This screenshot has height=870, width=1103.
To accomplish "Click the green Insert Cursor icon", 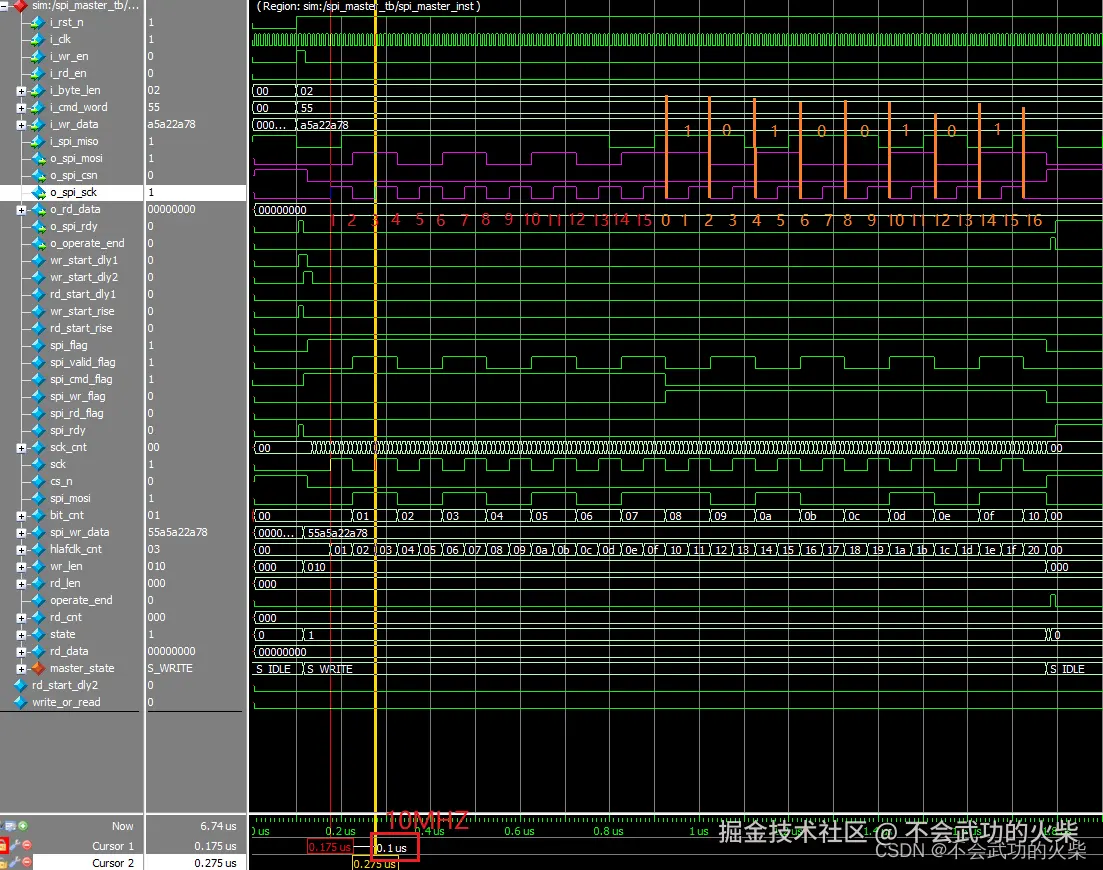I will pyautogui.click(x=23, y=826).
